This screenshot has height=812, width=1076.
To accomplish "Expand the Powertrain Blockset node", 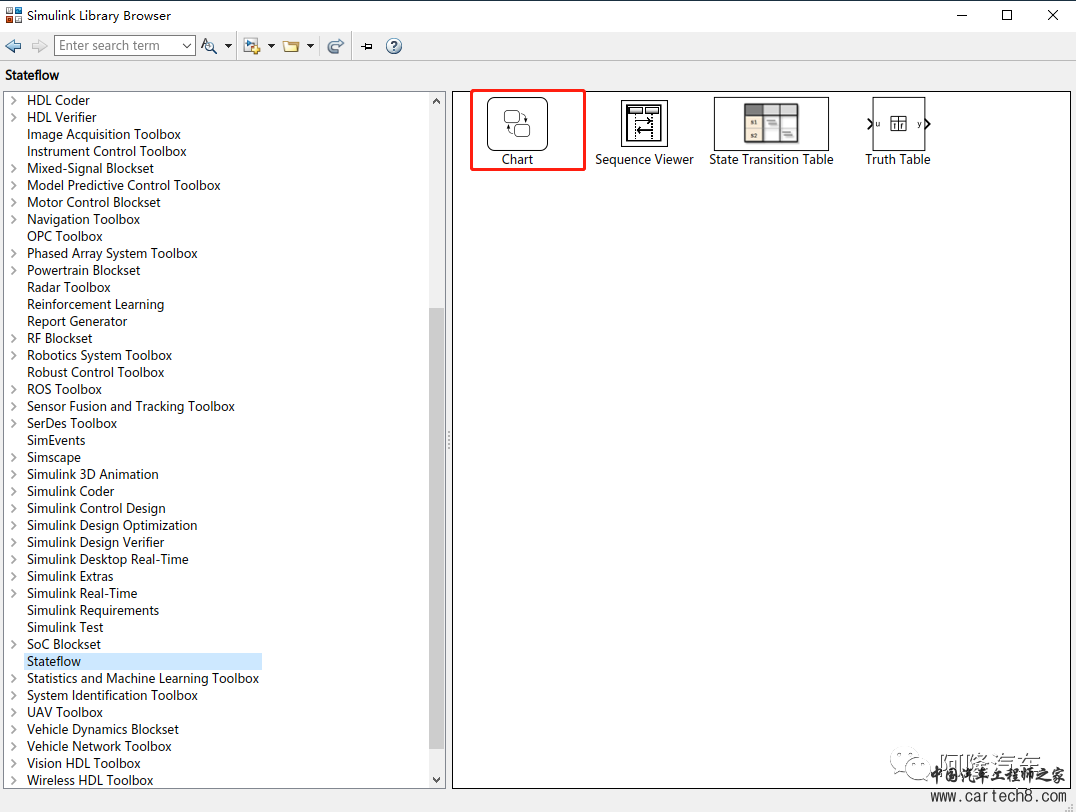I will [x=14, y=270].
